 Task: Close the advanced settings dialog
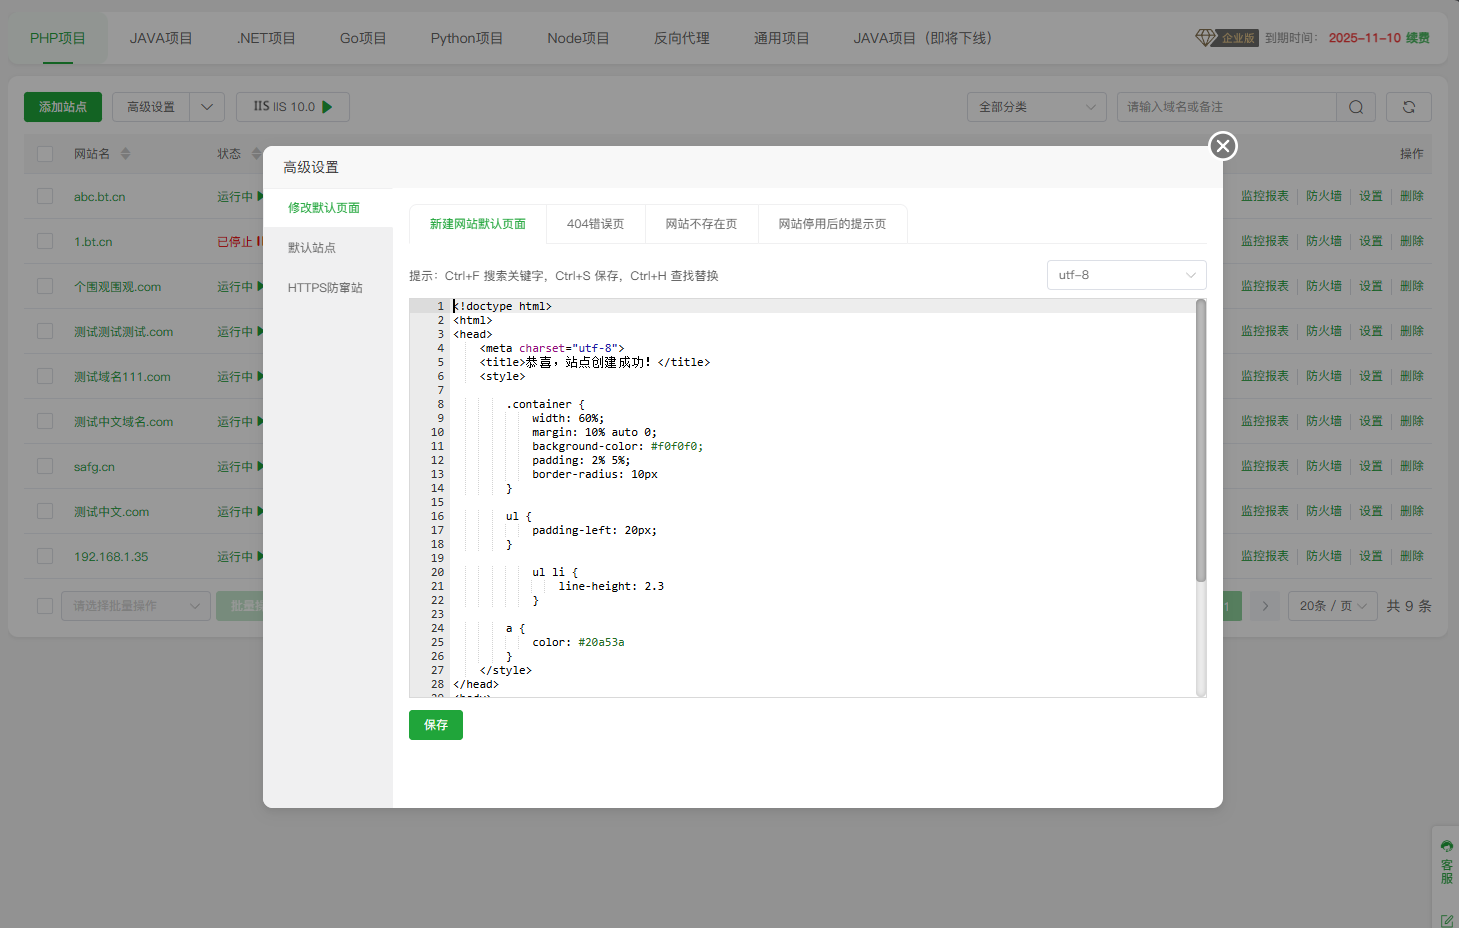[x=1222, y=146]
